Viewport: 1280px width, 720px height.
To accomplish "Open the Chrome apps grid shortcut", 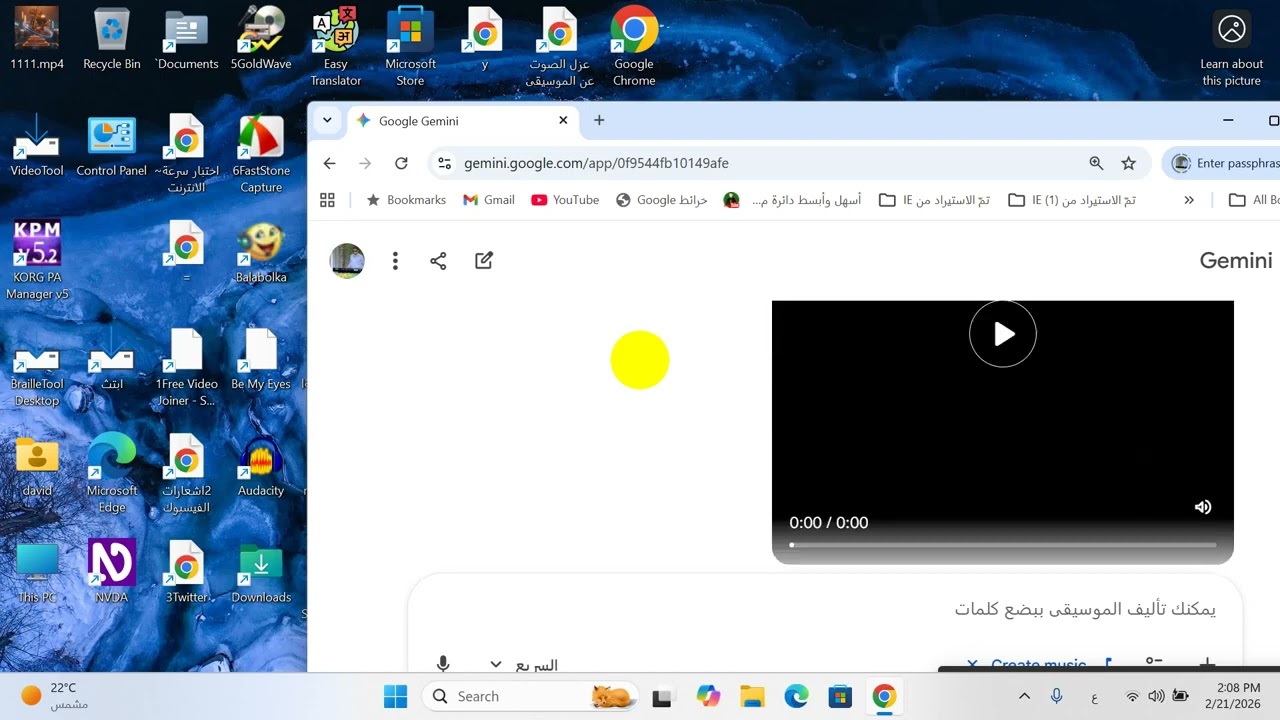I will click(x=327, y=200).
